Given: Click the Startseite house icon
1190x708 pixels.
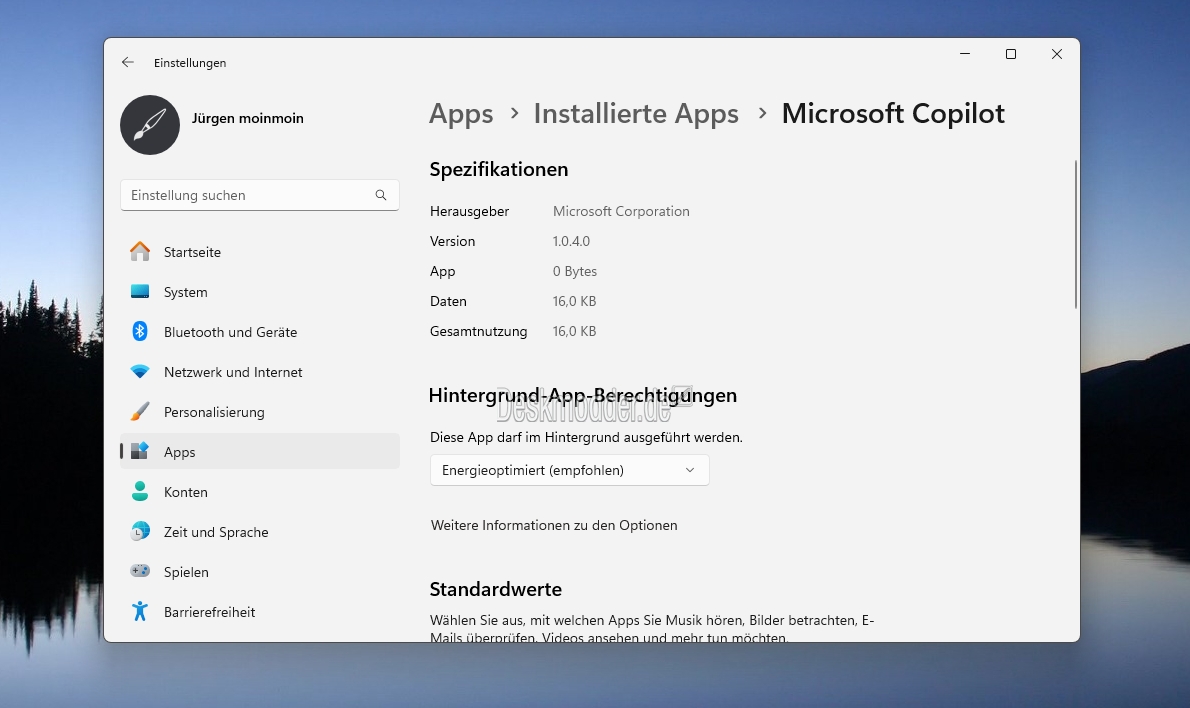Looking at the screenshot, I should (140, 251).
